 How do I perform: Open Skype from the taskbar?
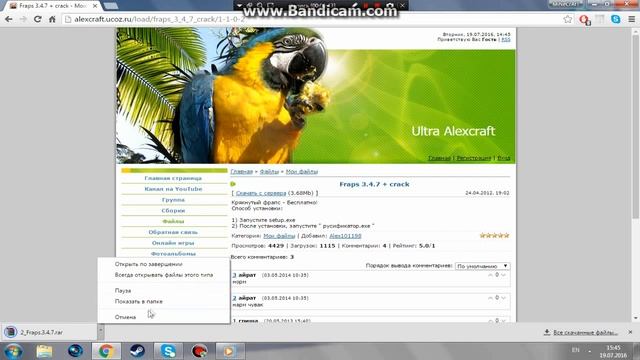pyautogui.click(x=168, y=351)
